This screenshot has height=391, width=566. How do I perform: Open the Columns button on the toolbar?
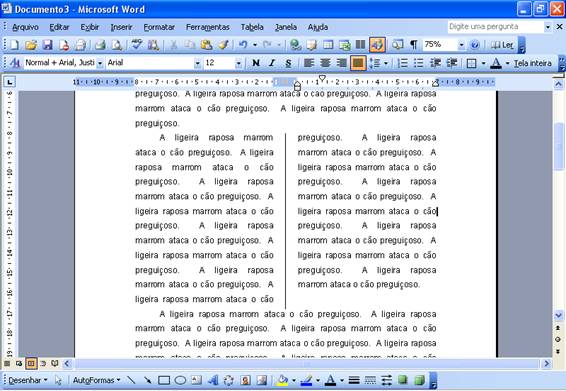click(360, 45)
